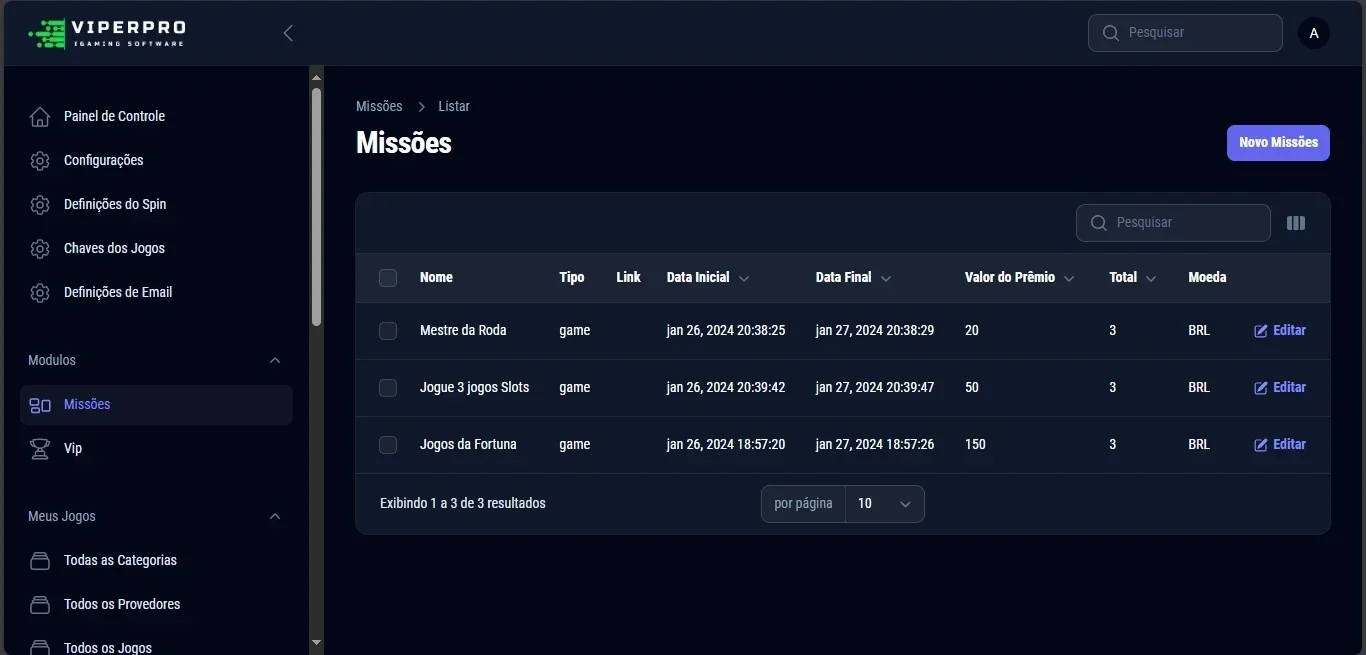Viewport: 1366px width, 655px height.
Task: Click the Tipo column header
Action: (x=572, y=278)
